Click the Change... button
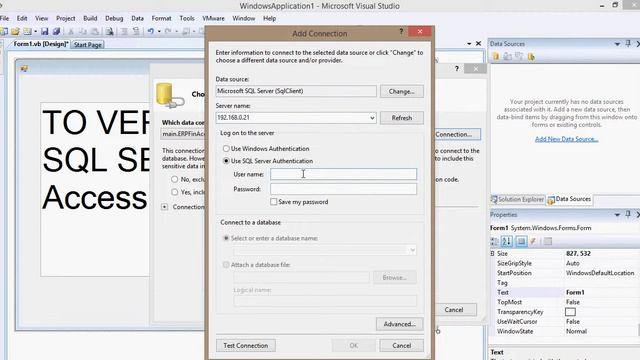 [402, 91]
